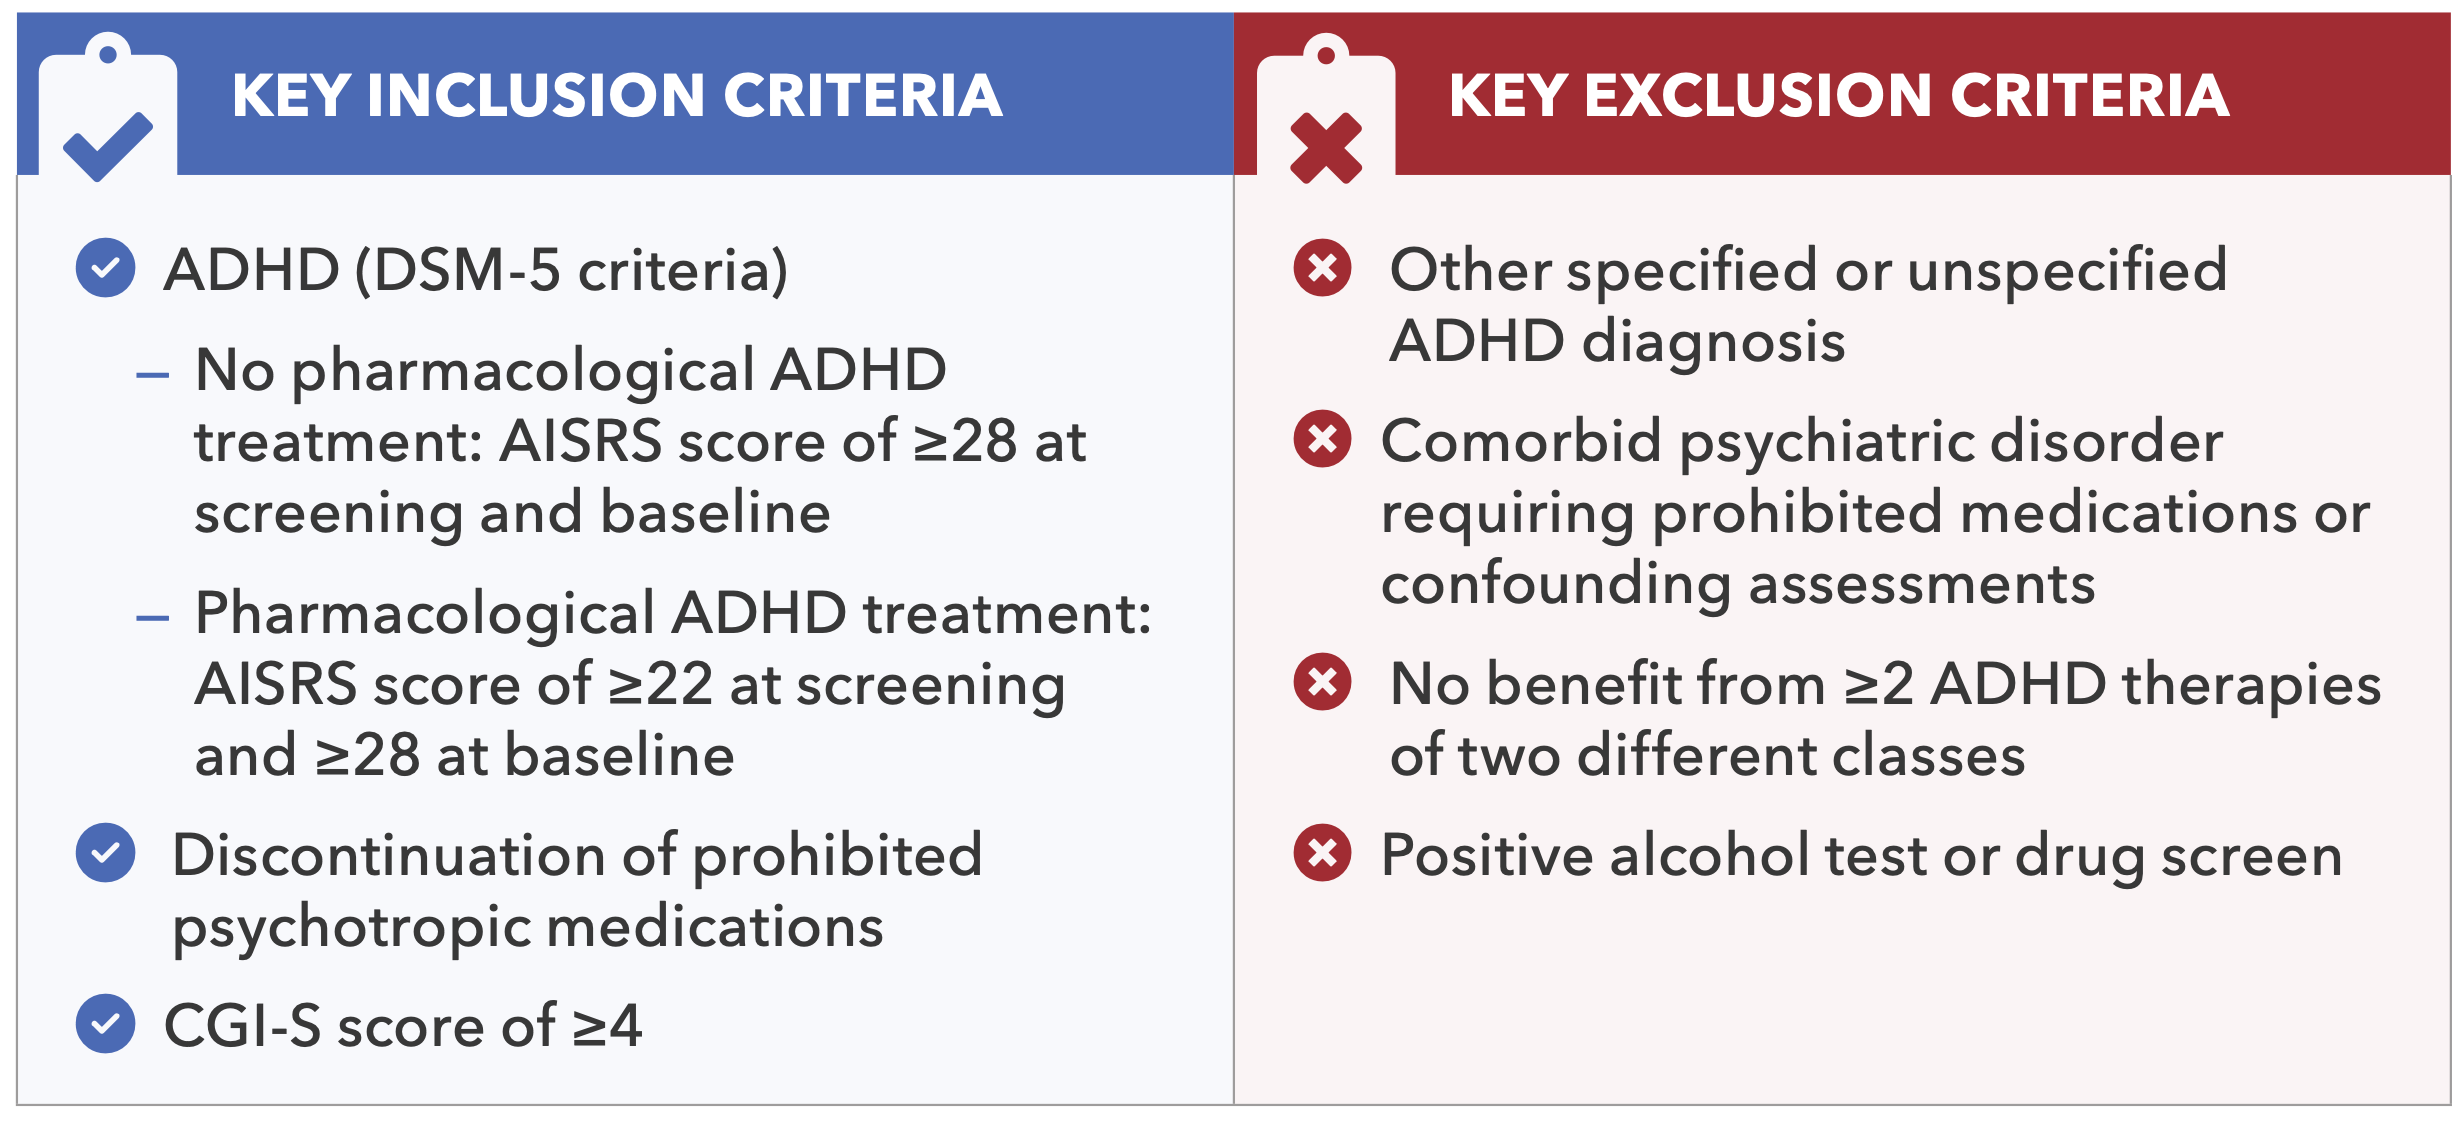Viewport: 2464px width, 1126px height.
Task: Click the red X circle beside No benefit
Action: 1322,682
